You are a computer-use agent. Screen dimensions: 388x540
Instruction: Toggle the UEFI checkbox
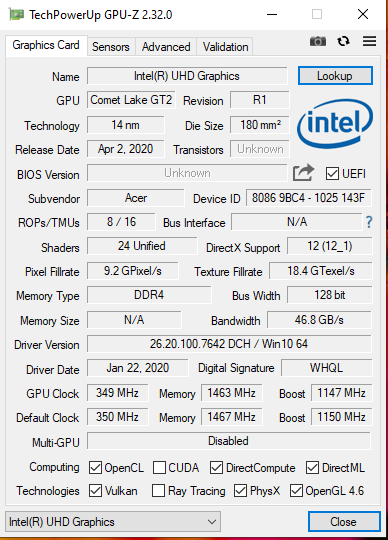(332, 174)
